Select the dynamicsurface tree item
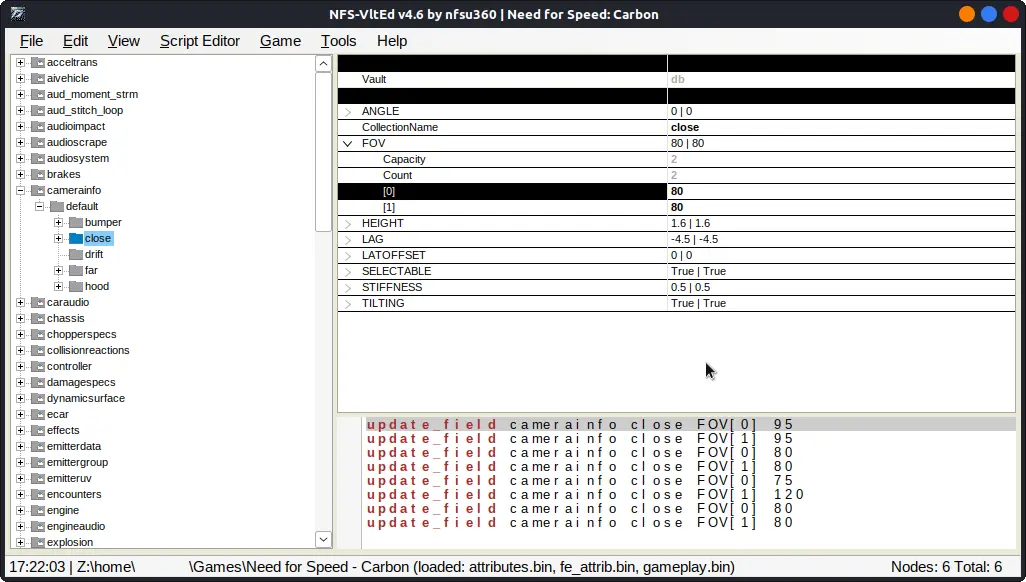Viewport: 1026px width, 582px height. pyautogui.click(x=86, y=398)
